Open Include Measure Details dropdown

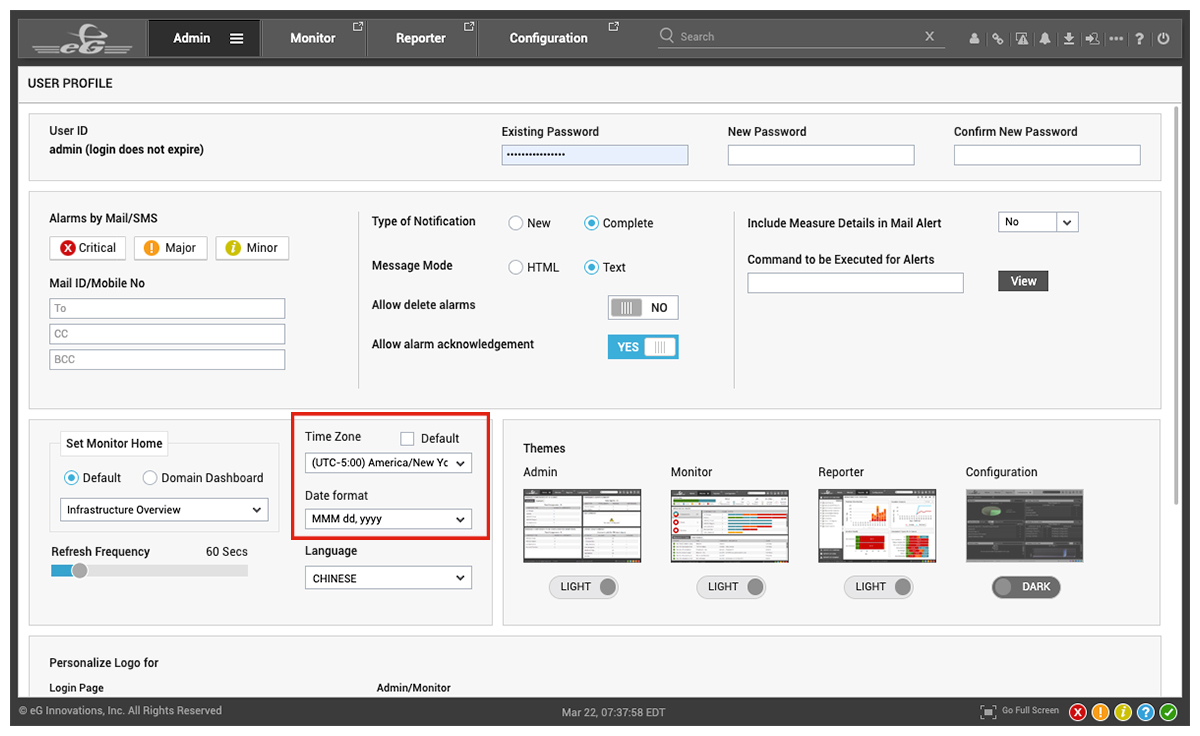(1038, 222)
